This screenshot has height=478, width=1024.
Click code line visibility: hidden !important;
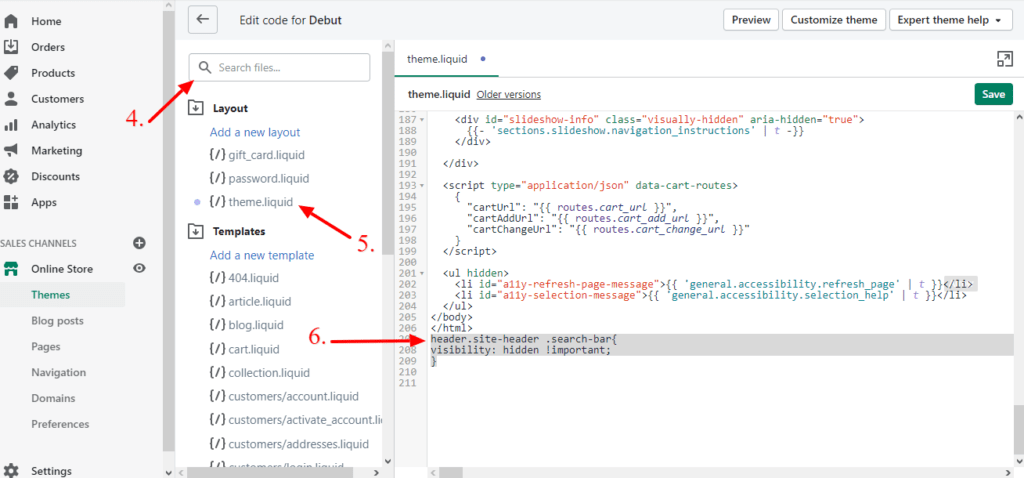pyautogui.click(x=520, y=350)
